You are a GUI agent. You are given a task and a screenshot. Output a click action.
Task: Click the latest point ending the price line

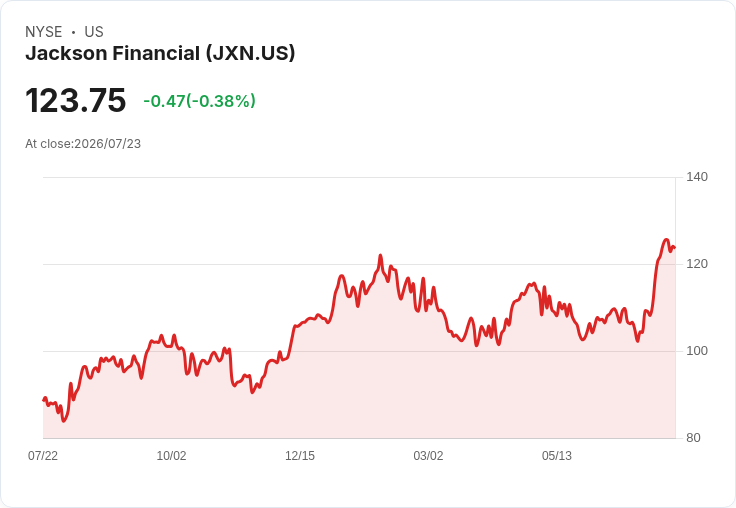[x=675, y=247]
